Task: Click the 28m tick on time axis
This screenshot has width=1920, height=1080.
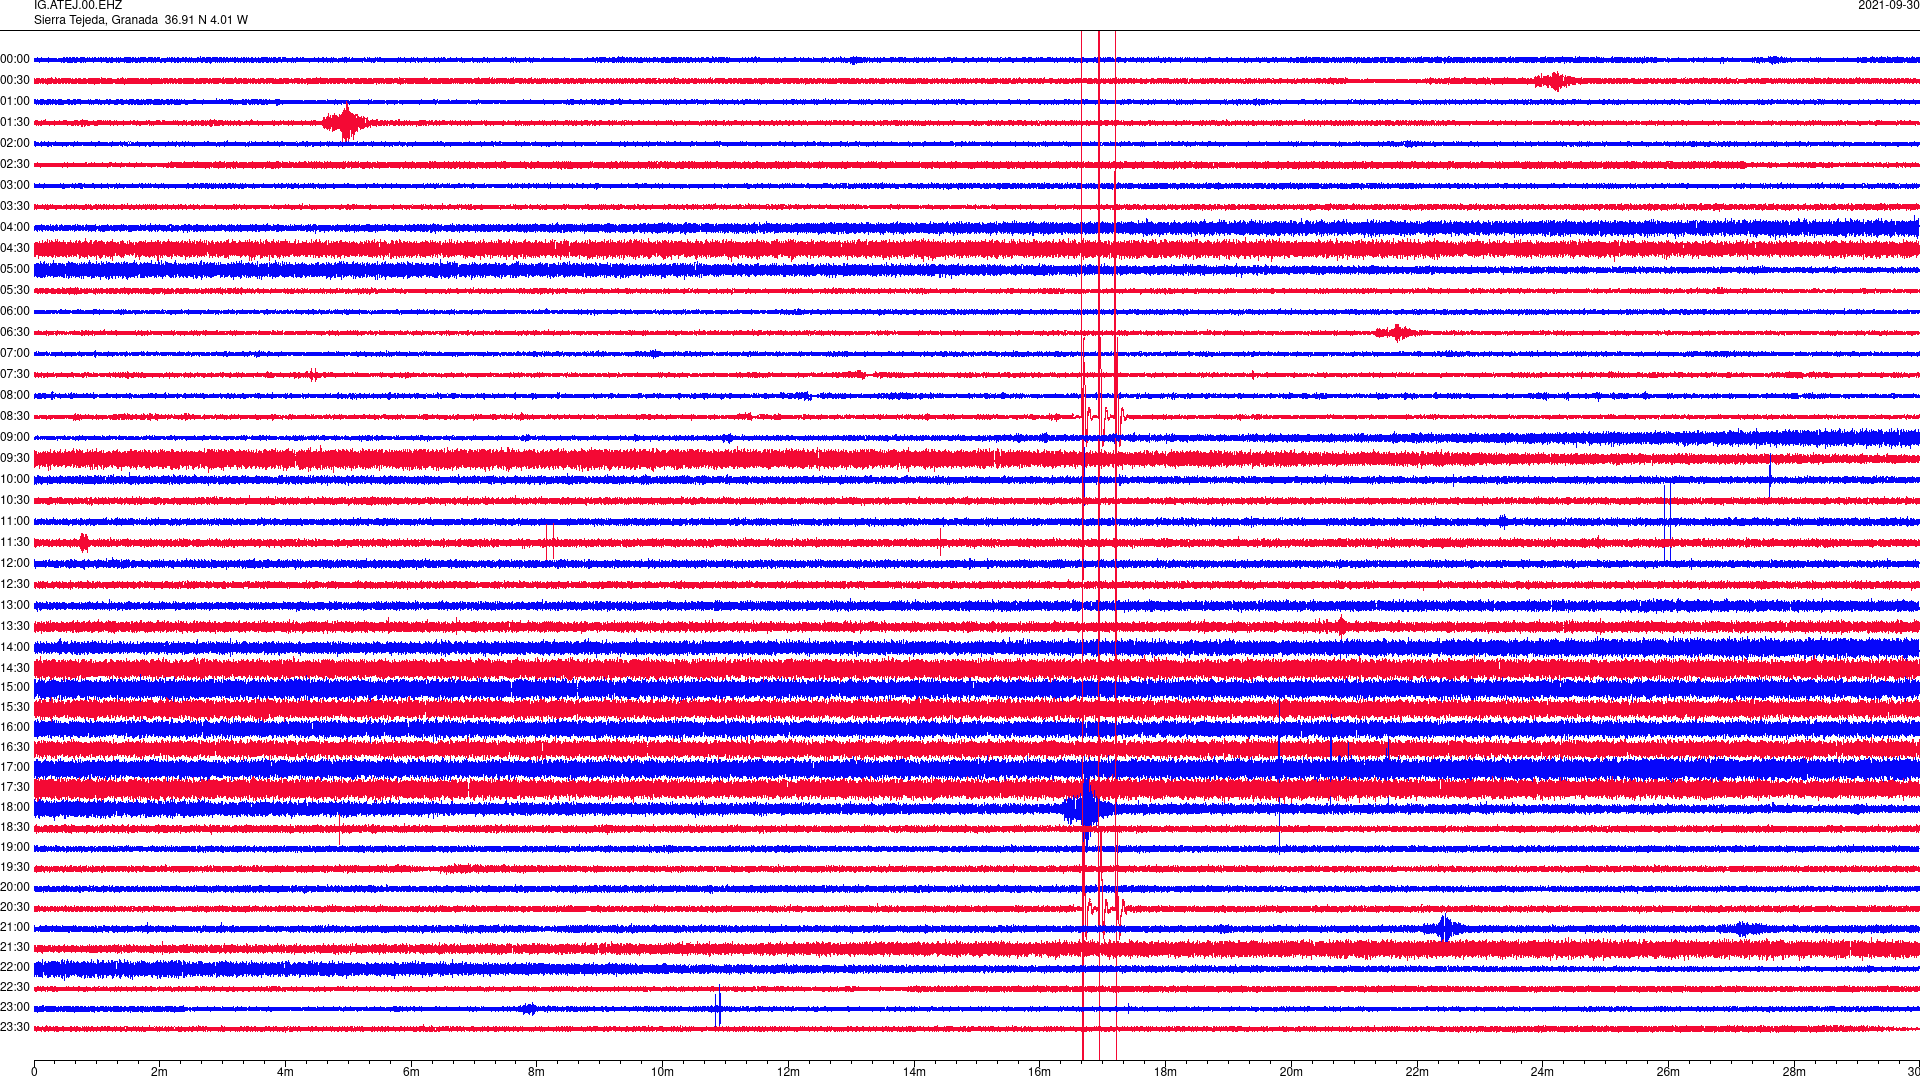Action: click(x=1794, y=1072)
